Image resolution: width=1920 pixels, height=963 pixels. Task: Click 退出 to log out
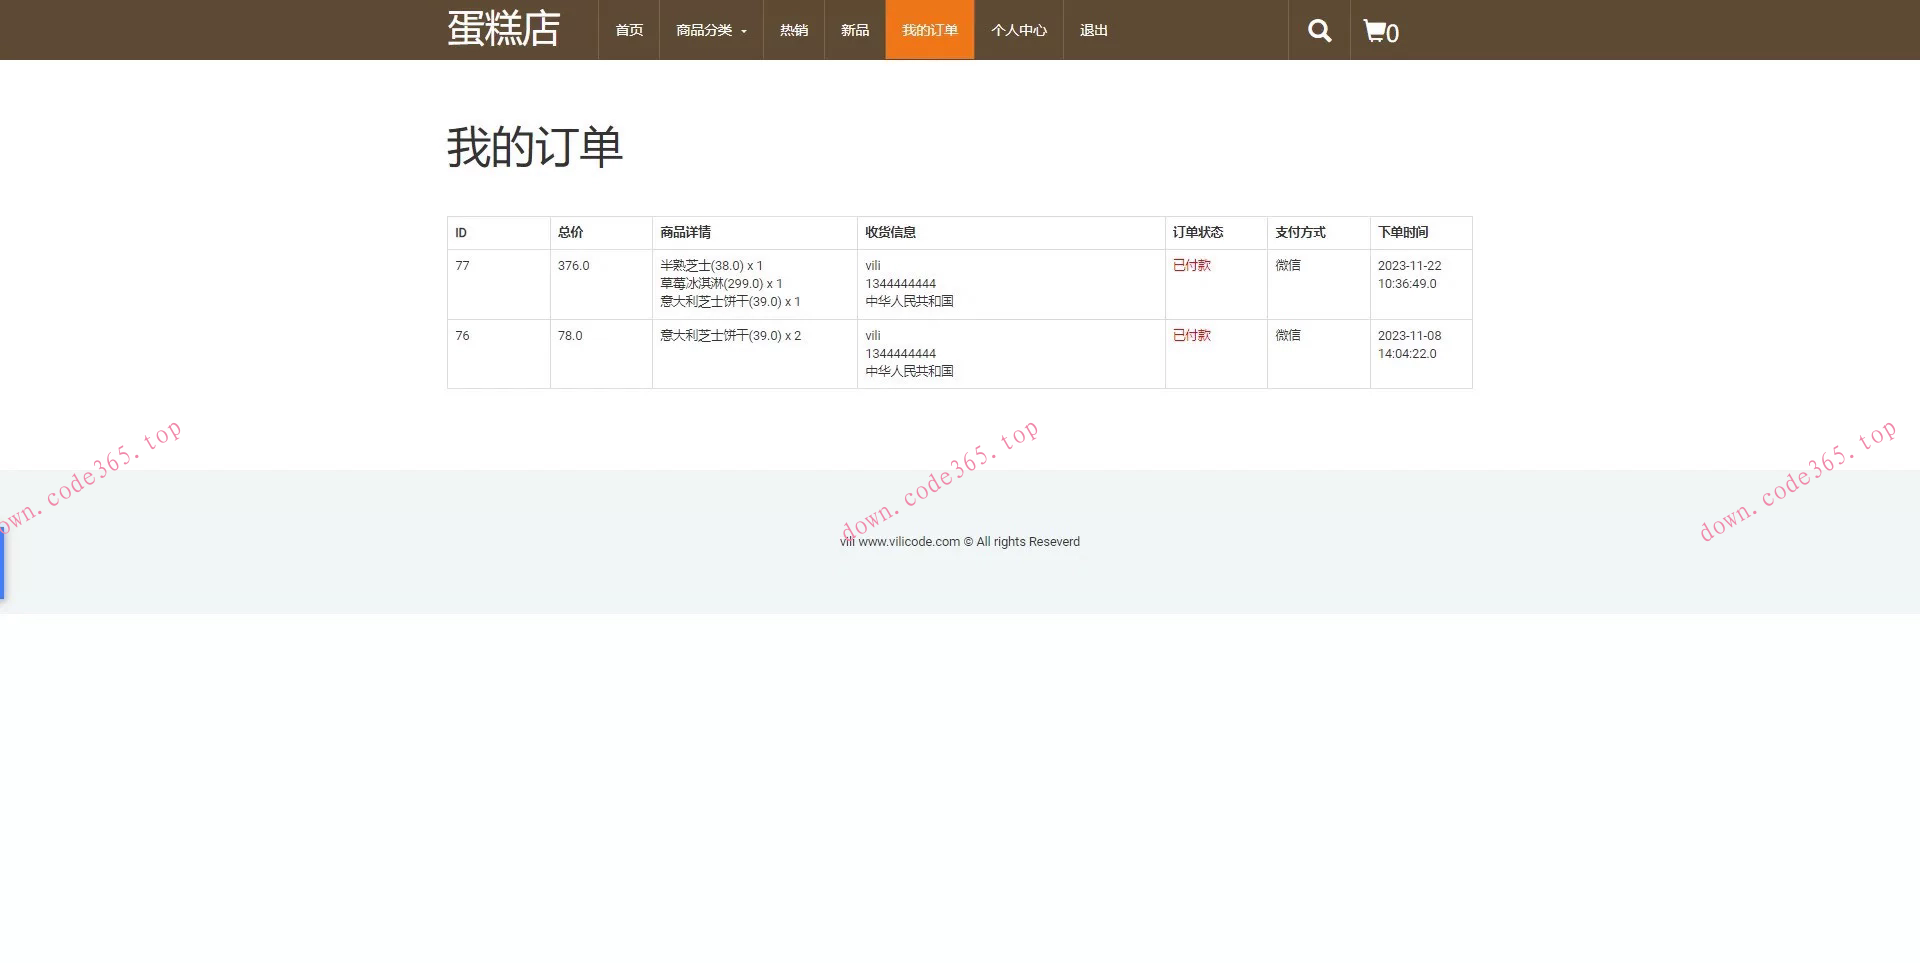point(1093,30)
